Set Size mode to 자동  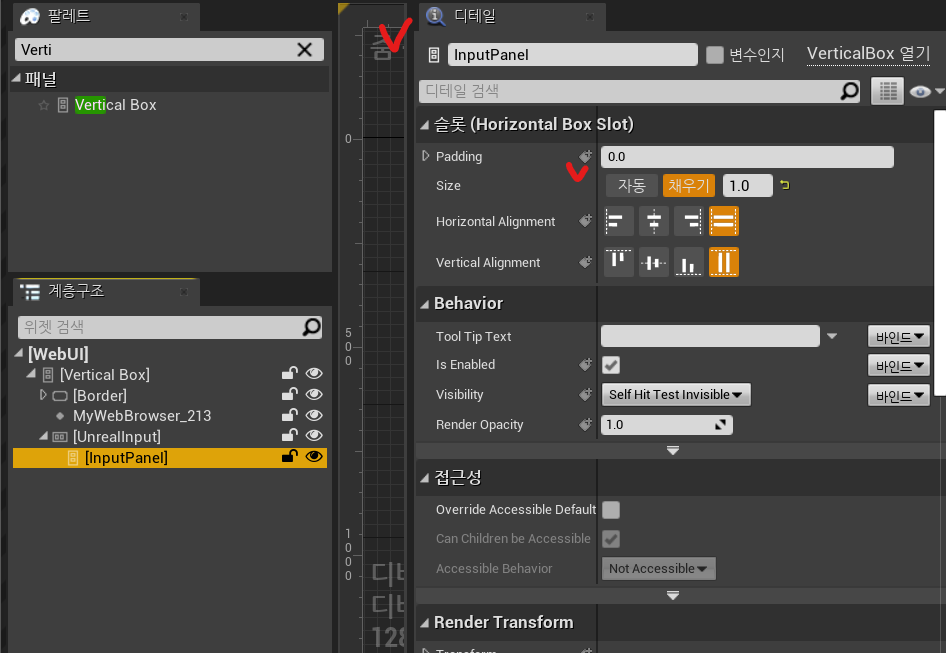click(x=631, y=185)
